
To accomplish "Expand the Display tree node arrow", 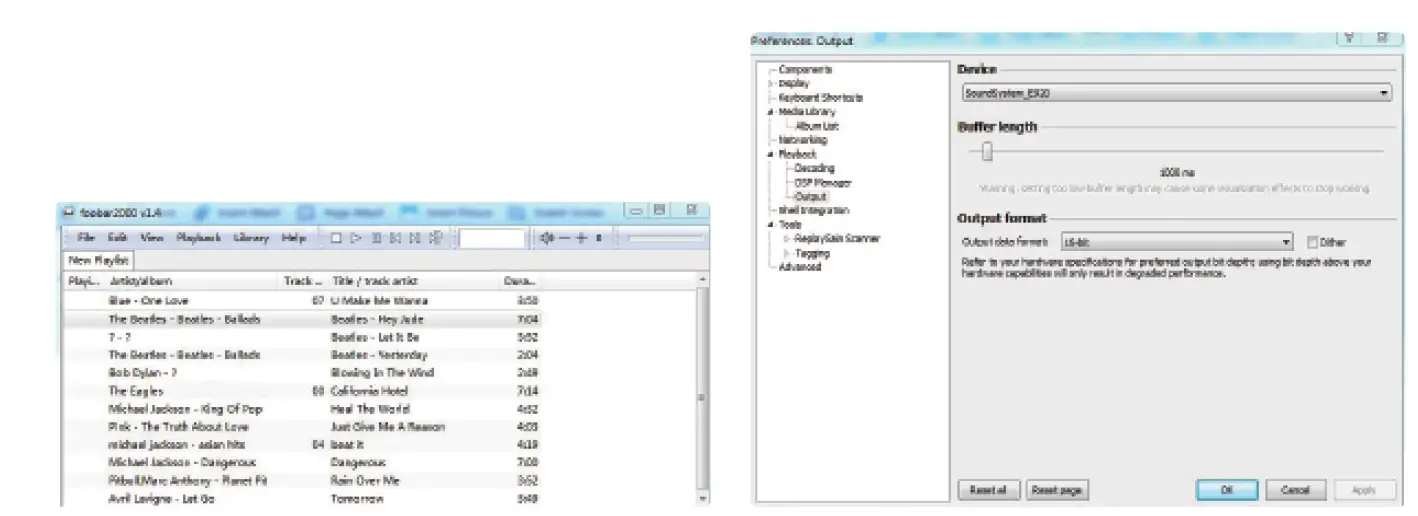I will click(771, 84).
